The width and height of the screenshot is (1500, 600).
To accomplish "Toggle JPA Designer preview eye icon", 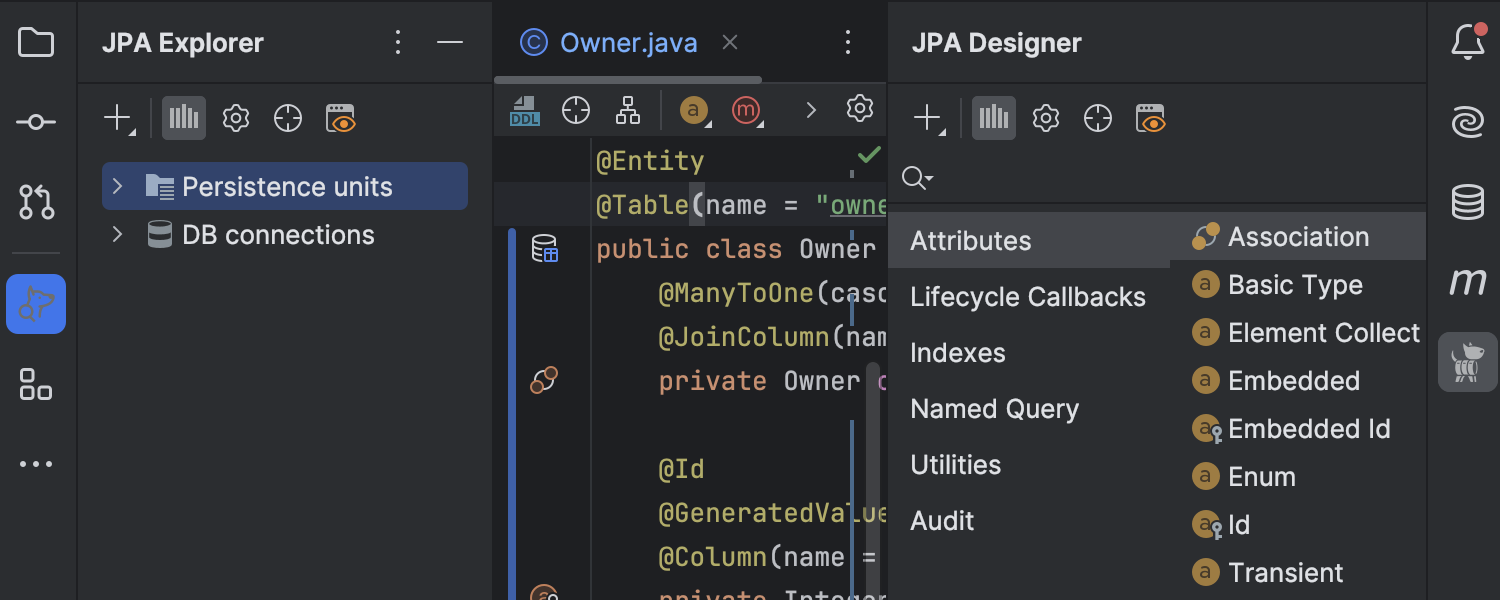I will tap(1151, 118).
